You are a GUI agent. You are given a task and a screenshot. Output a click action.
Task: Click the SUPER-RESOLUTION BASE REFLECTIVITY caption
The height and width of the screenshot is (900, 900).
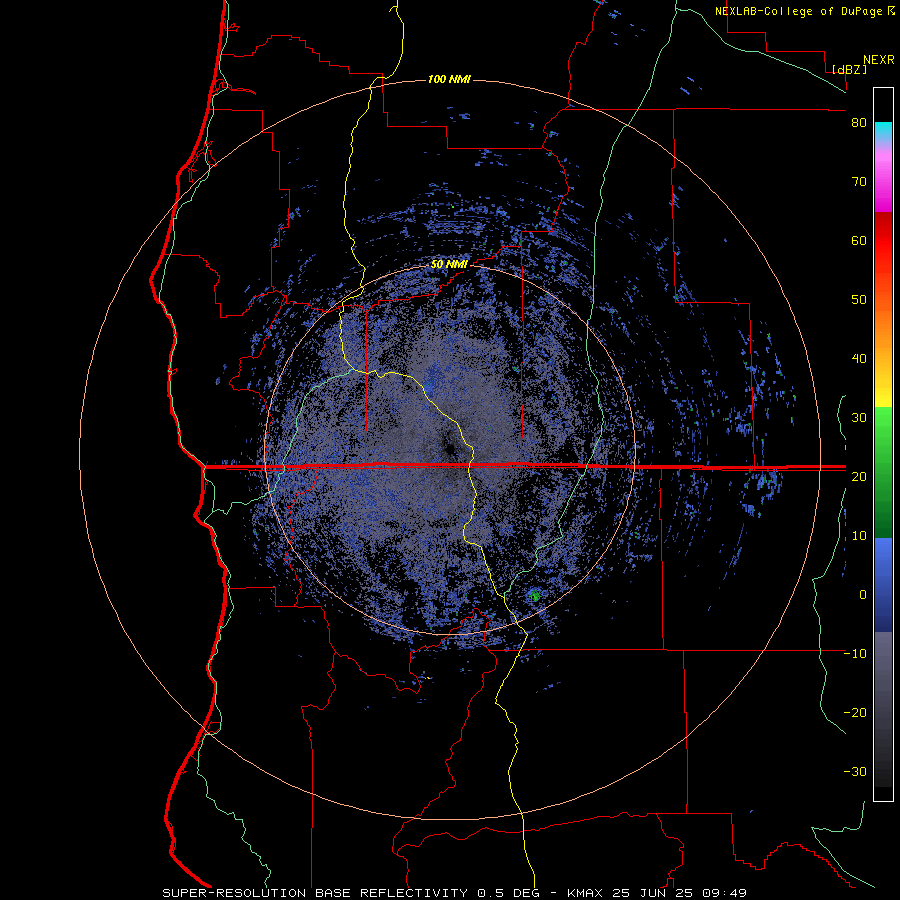click(x=316, y=893)
